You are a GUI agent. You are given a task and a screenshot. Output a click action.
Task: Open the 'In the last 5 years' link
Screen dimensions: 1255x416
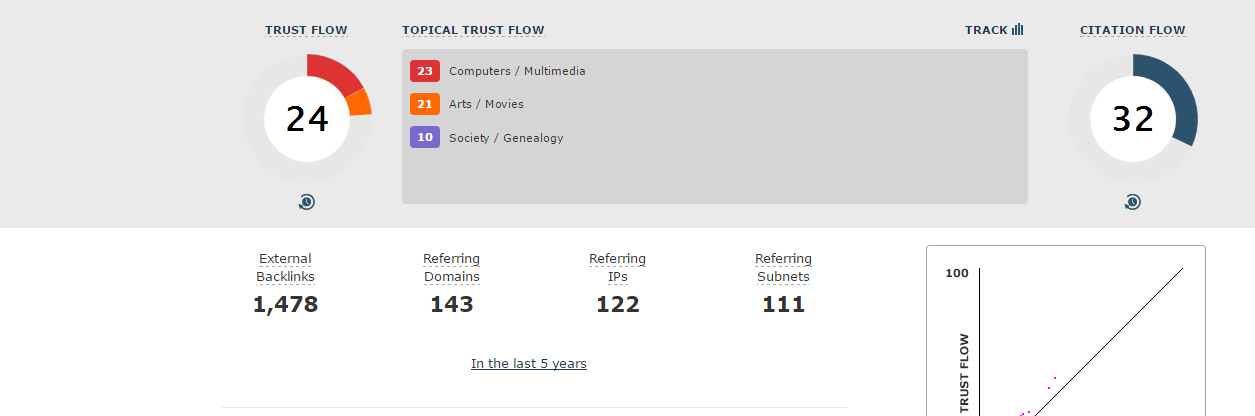point(529,364)
